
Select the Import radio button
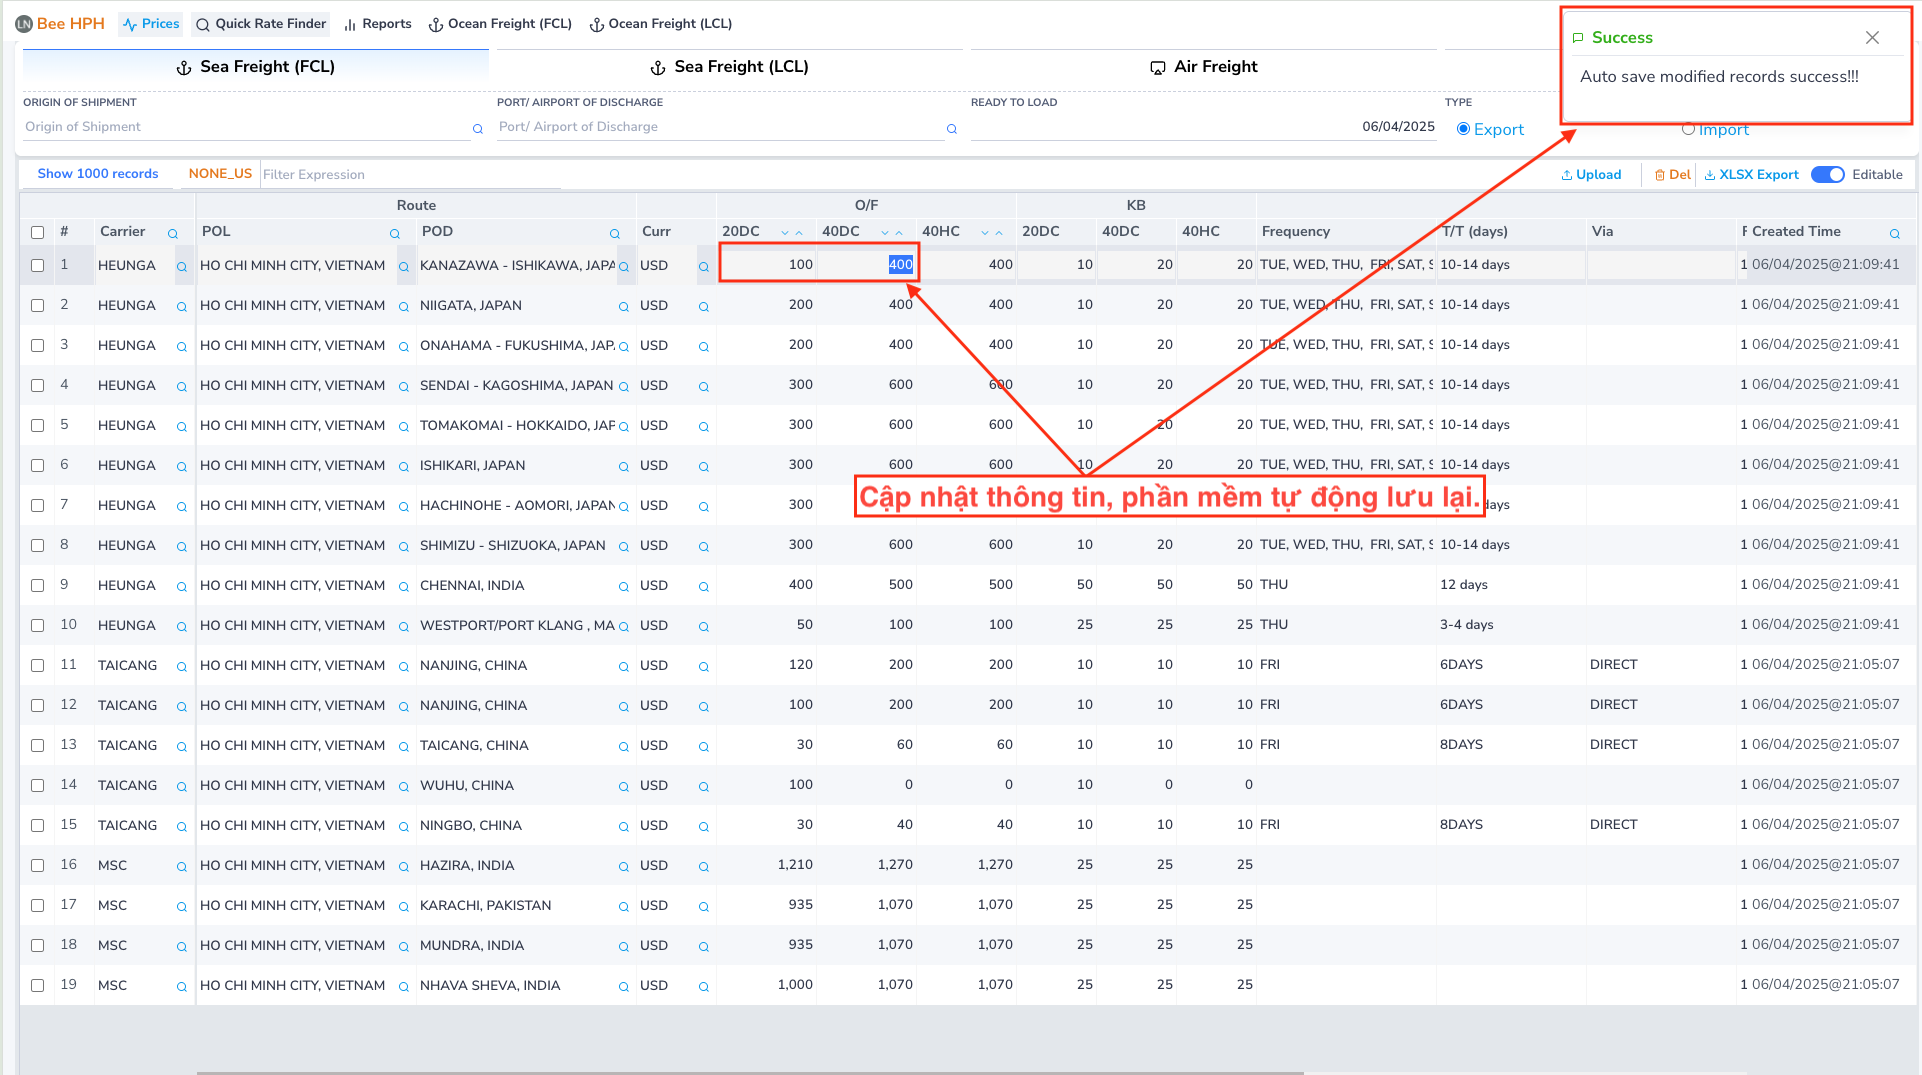tap(1688, 129)
